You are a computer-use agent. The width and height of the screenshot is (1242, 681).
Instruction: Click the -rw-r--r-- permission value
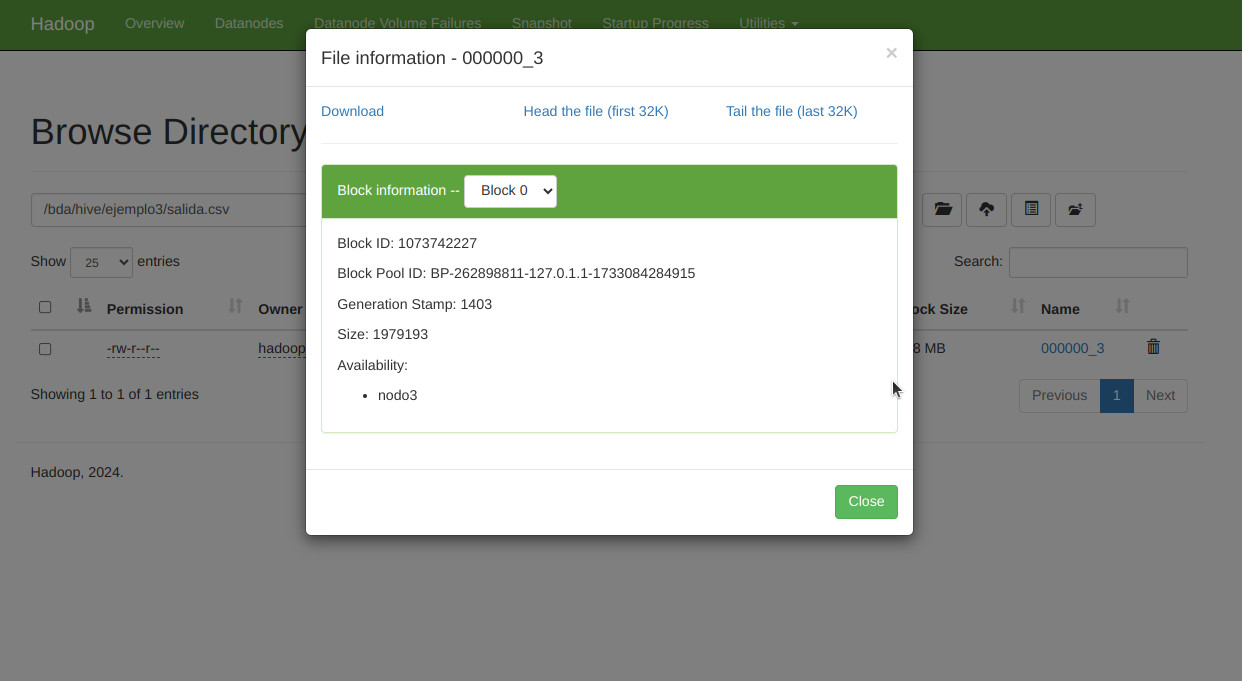(x=133, y=349)
